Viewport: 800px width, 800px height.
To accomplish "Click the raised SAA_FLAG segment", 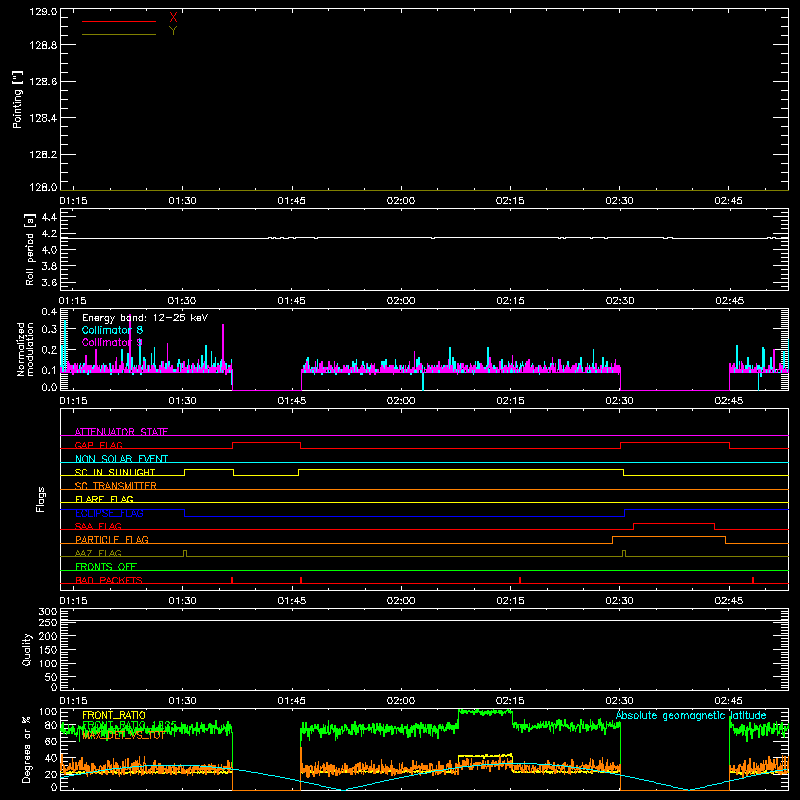I will (673, 523).
